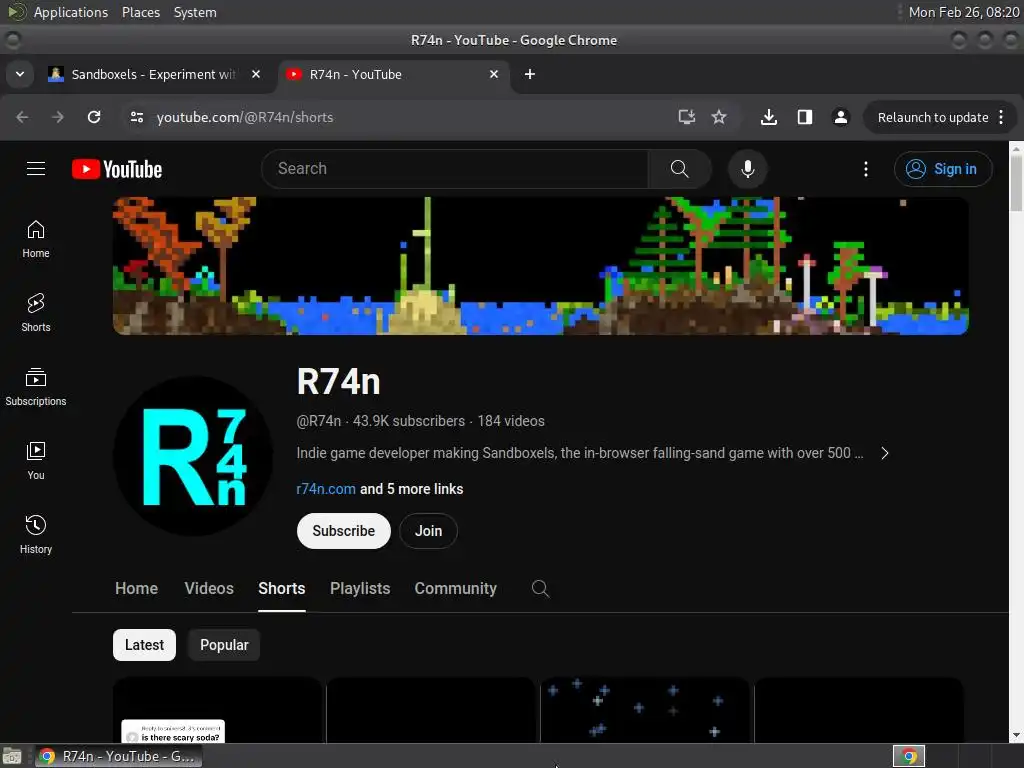The width and height of the screenshot is (1024, 768).
Task: Open History in the sidebar
Action: click(36, 535)
